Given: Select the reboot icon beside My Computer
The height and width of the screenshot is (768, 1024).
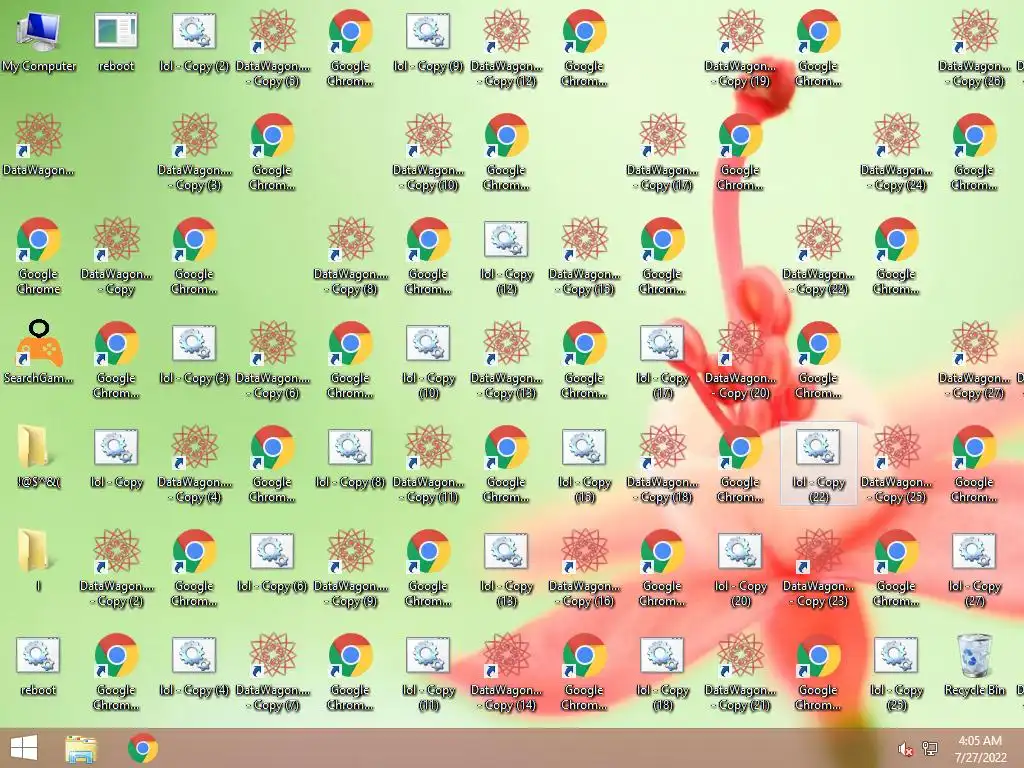Looking at the screenshot, I should [x=116, y=42].
